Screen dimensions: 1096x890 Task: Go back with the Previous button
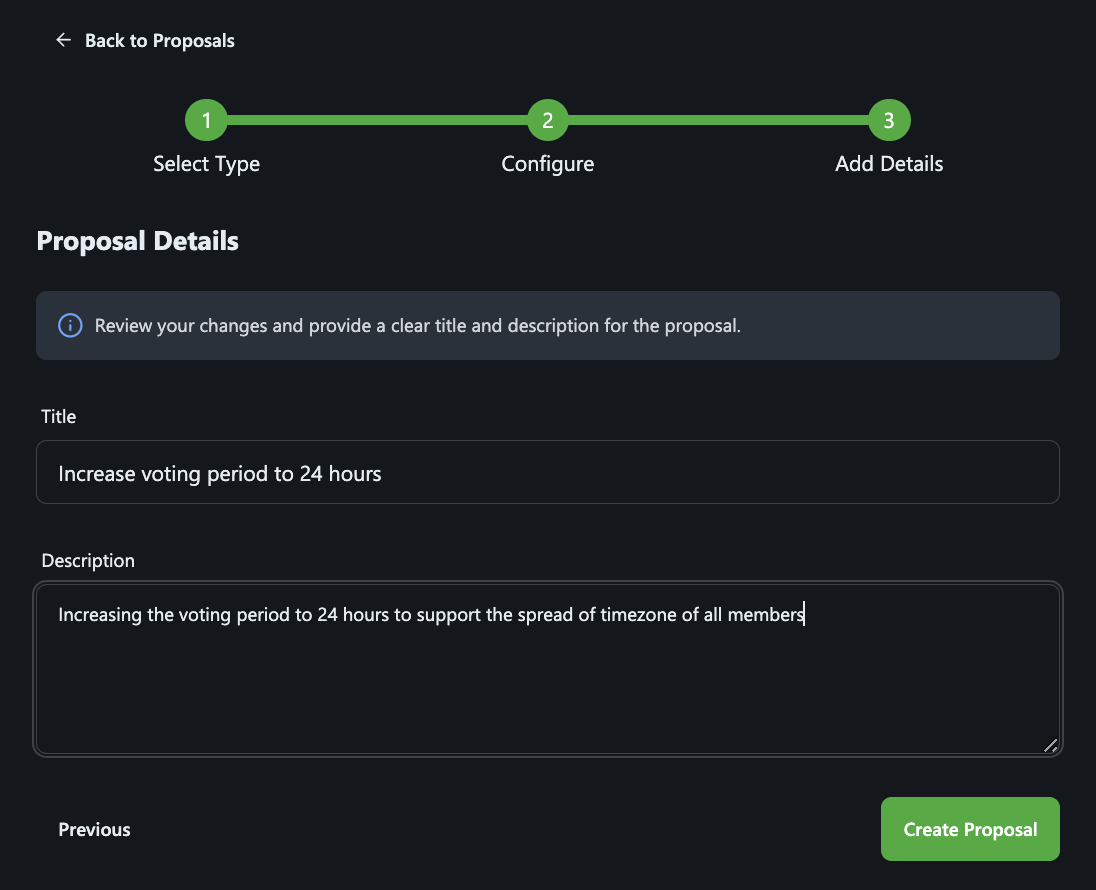point(94,829)
